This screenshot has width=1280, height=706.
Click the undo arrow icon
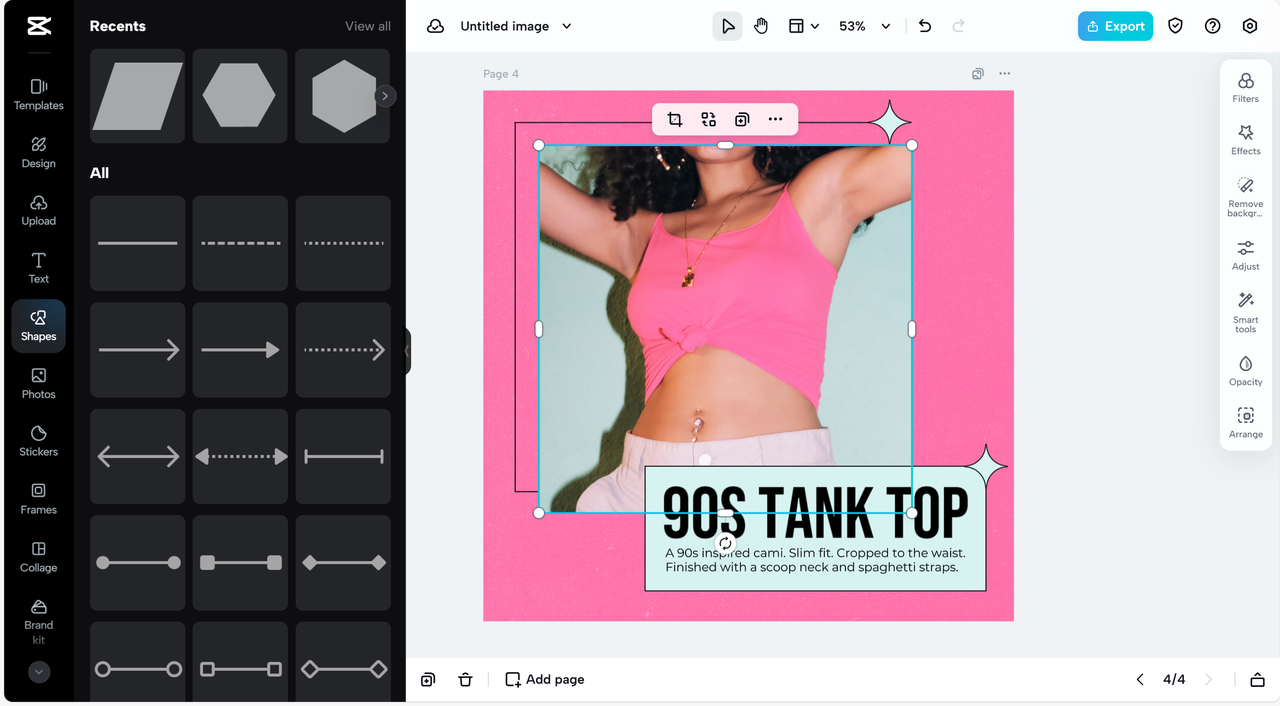925,26
